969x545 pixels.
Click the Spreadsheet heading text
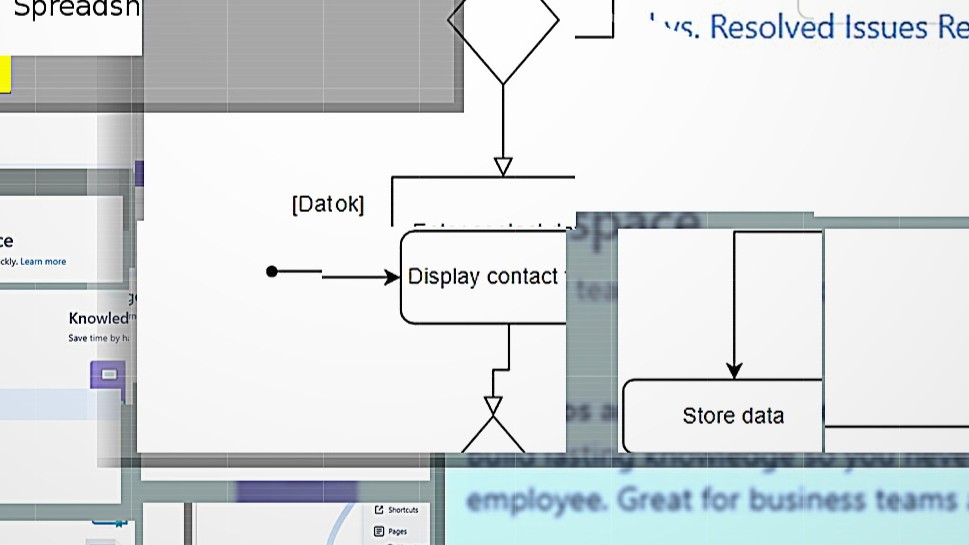pyautogui.click(x=76, y=10)
